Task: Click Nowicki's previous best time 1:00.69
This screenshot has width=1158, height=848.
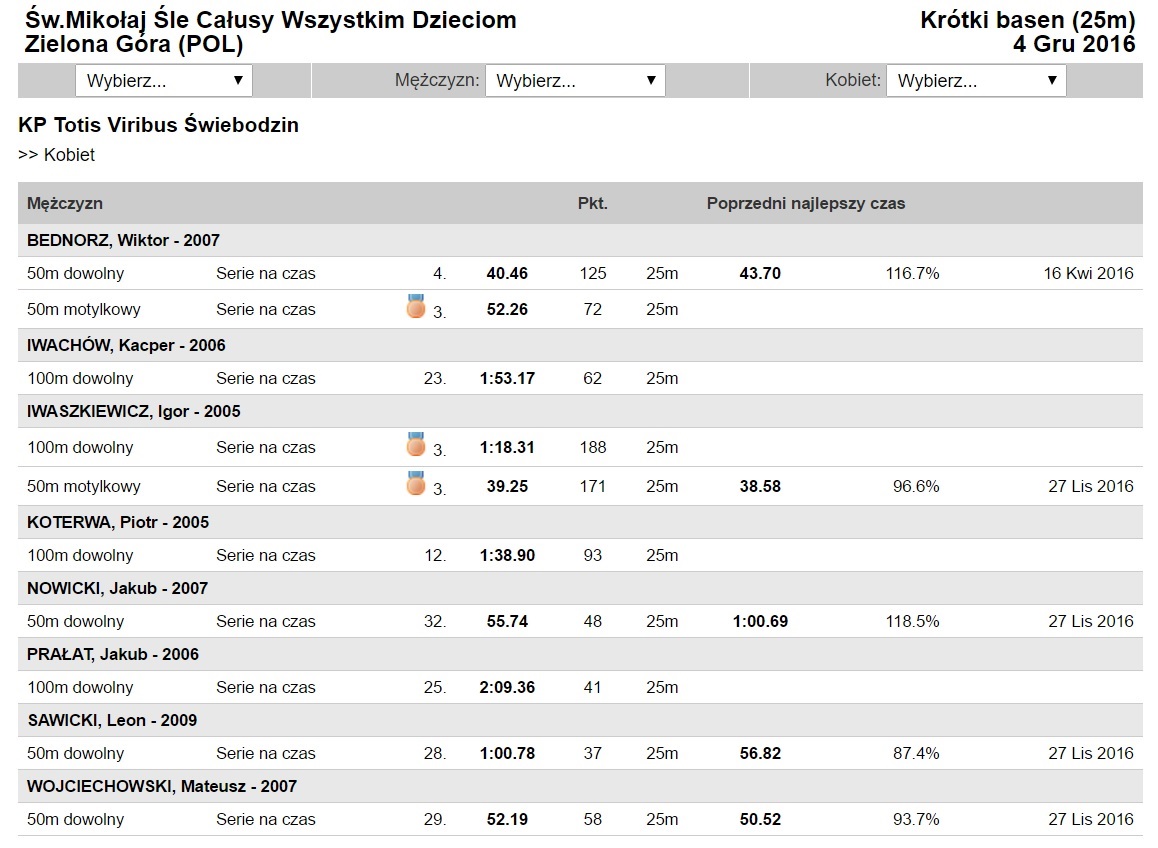Action: (760, 621)
